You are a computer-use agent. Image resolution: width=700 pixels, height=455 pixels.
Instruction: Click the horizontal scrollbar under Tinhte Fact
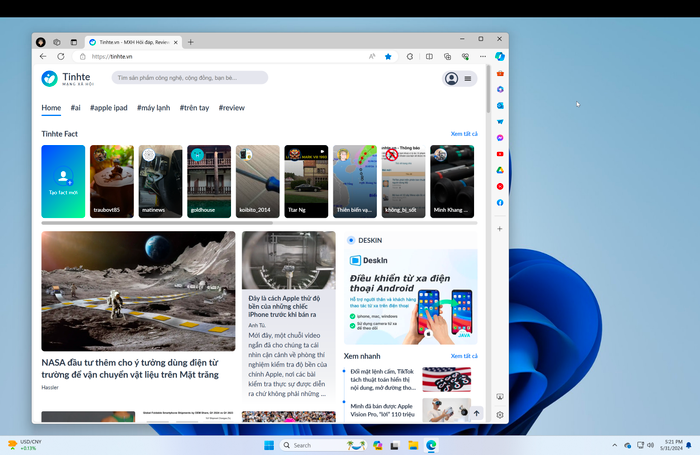coord(157,223)
